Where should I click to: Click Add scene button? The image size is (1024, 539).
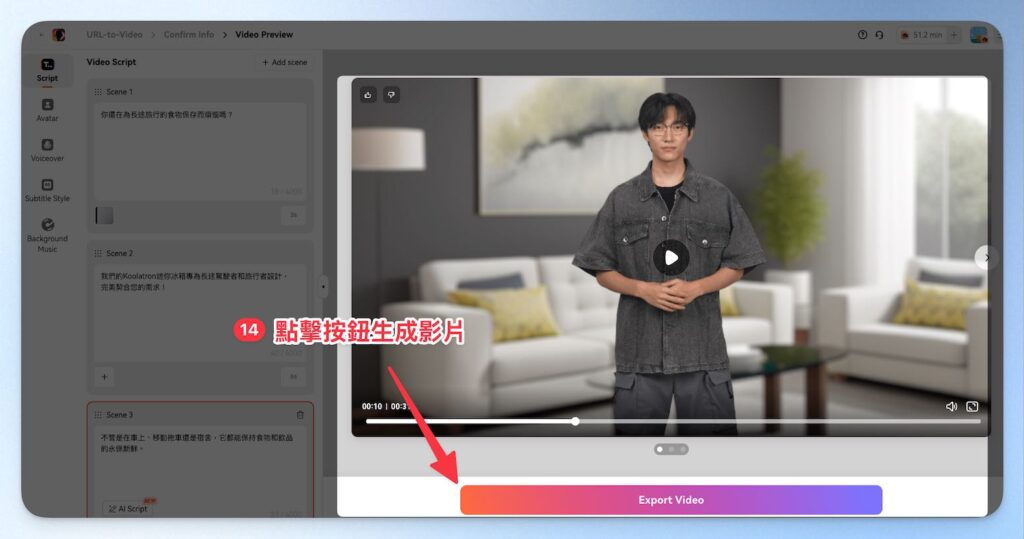[x=284, y=62]
